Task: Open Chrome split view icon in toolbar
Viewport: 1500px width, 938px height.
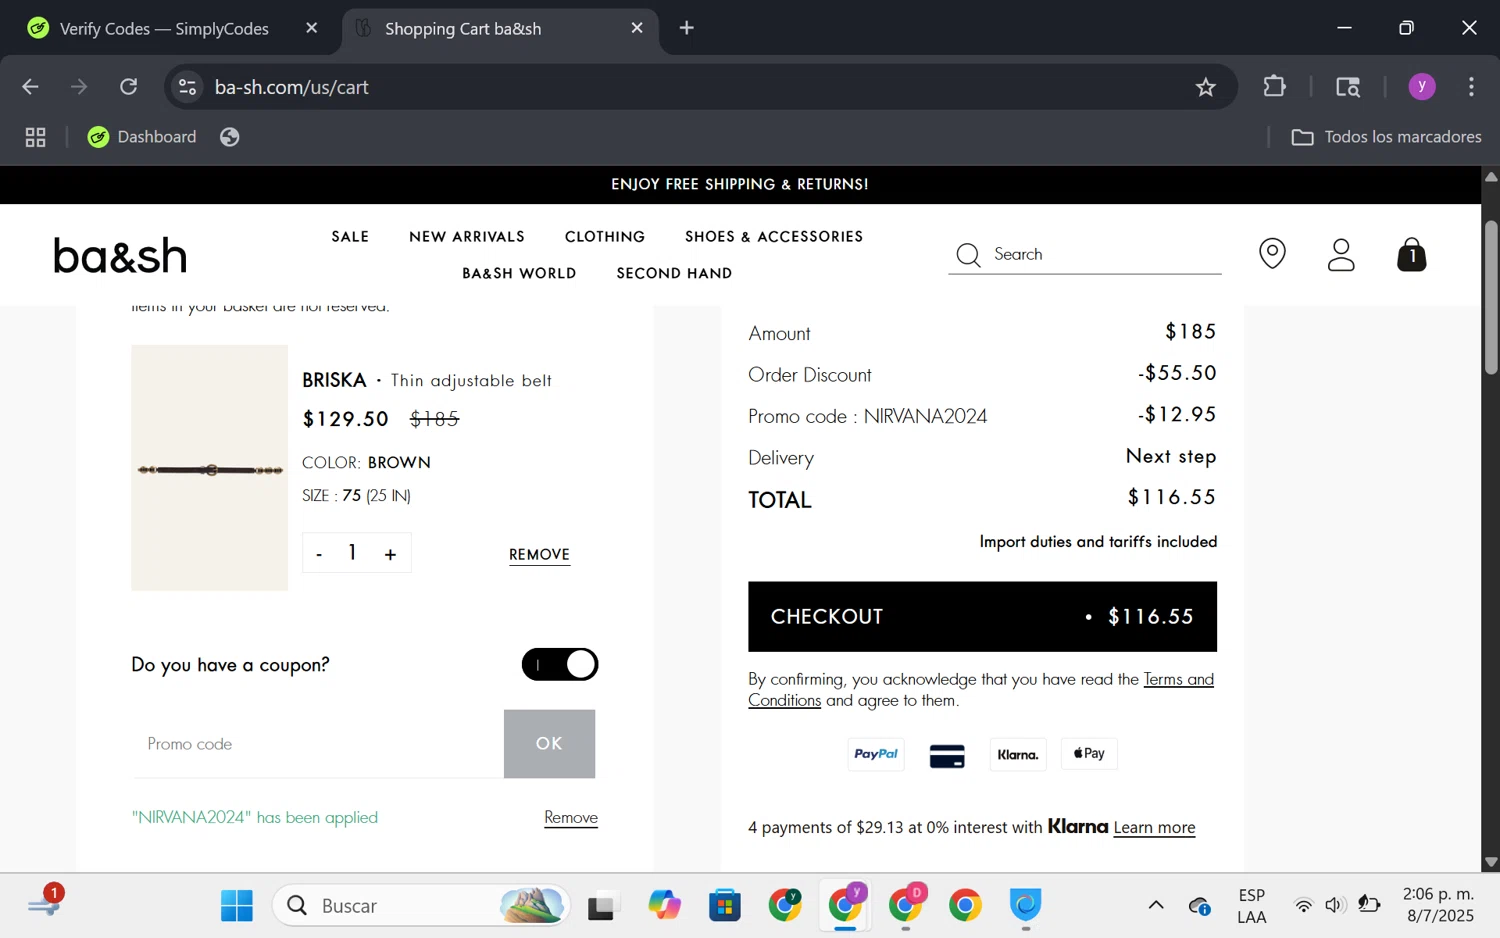Action: tap(1348, 87)
